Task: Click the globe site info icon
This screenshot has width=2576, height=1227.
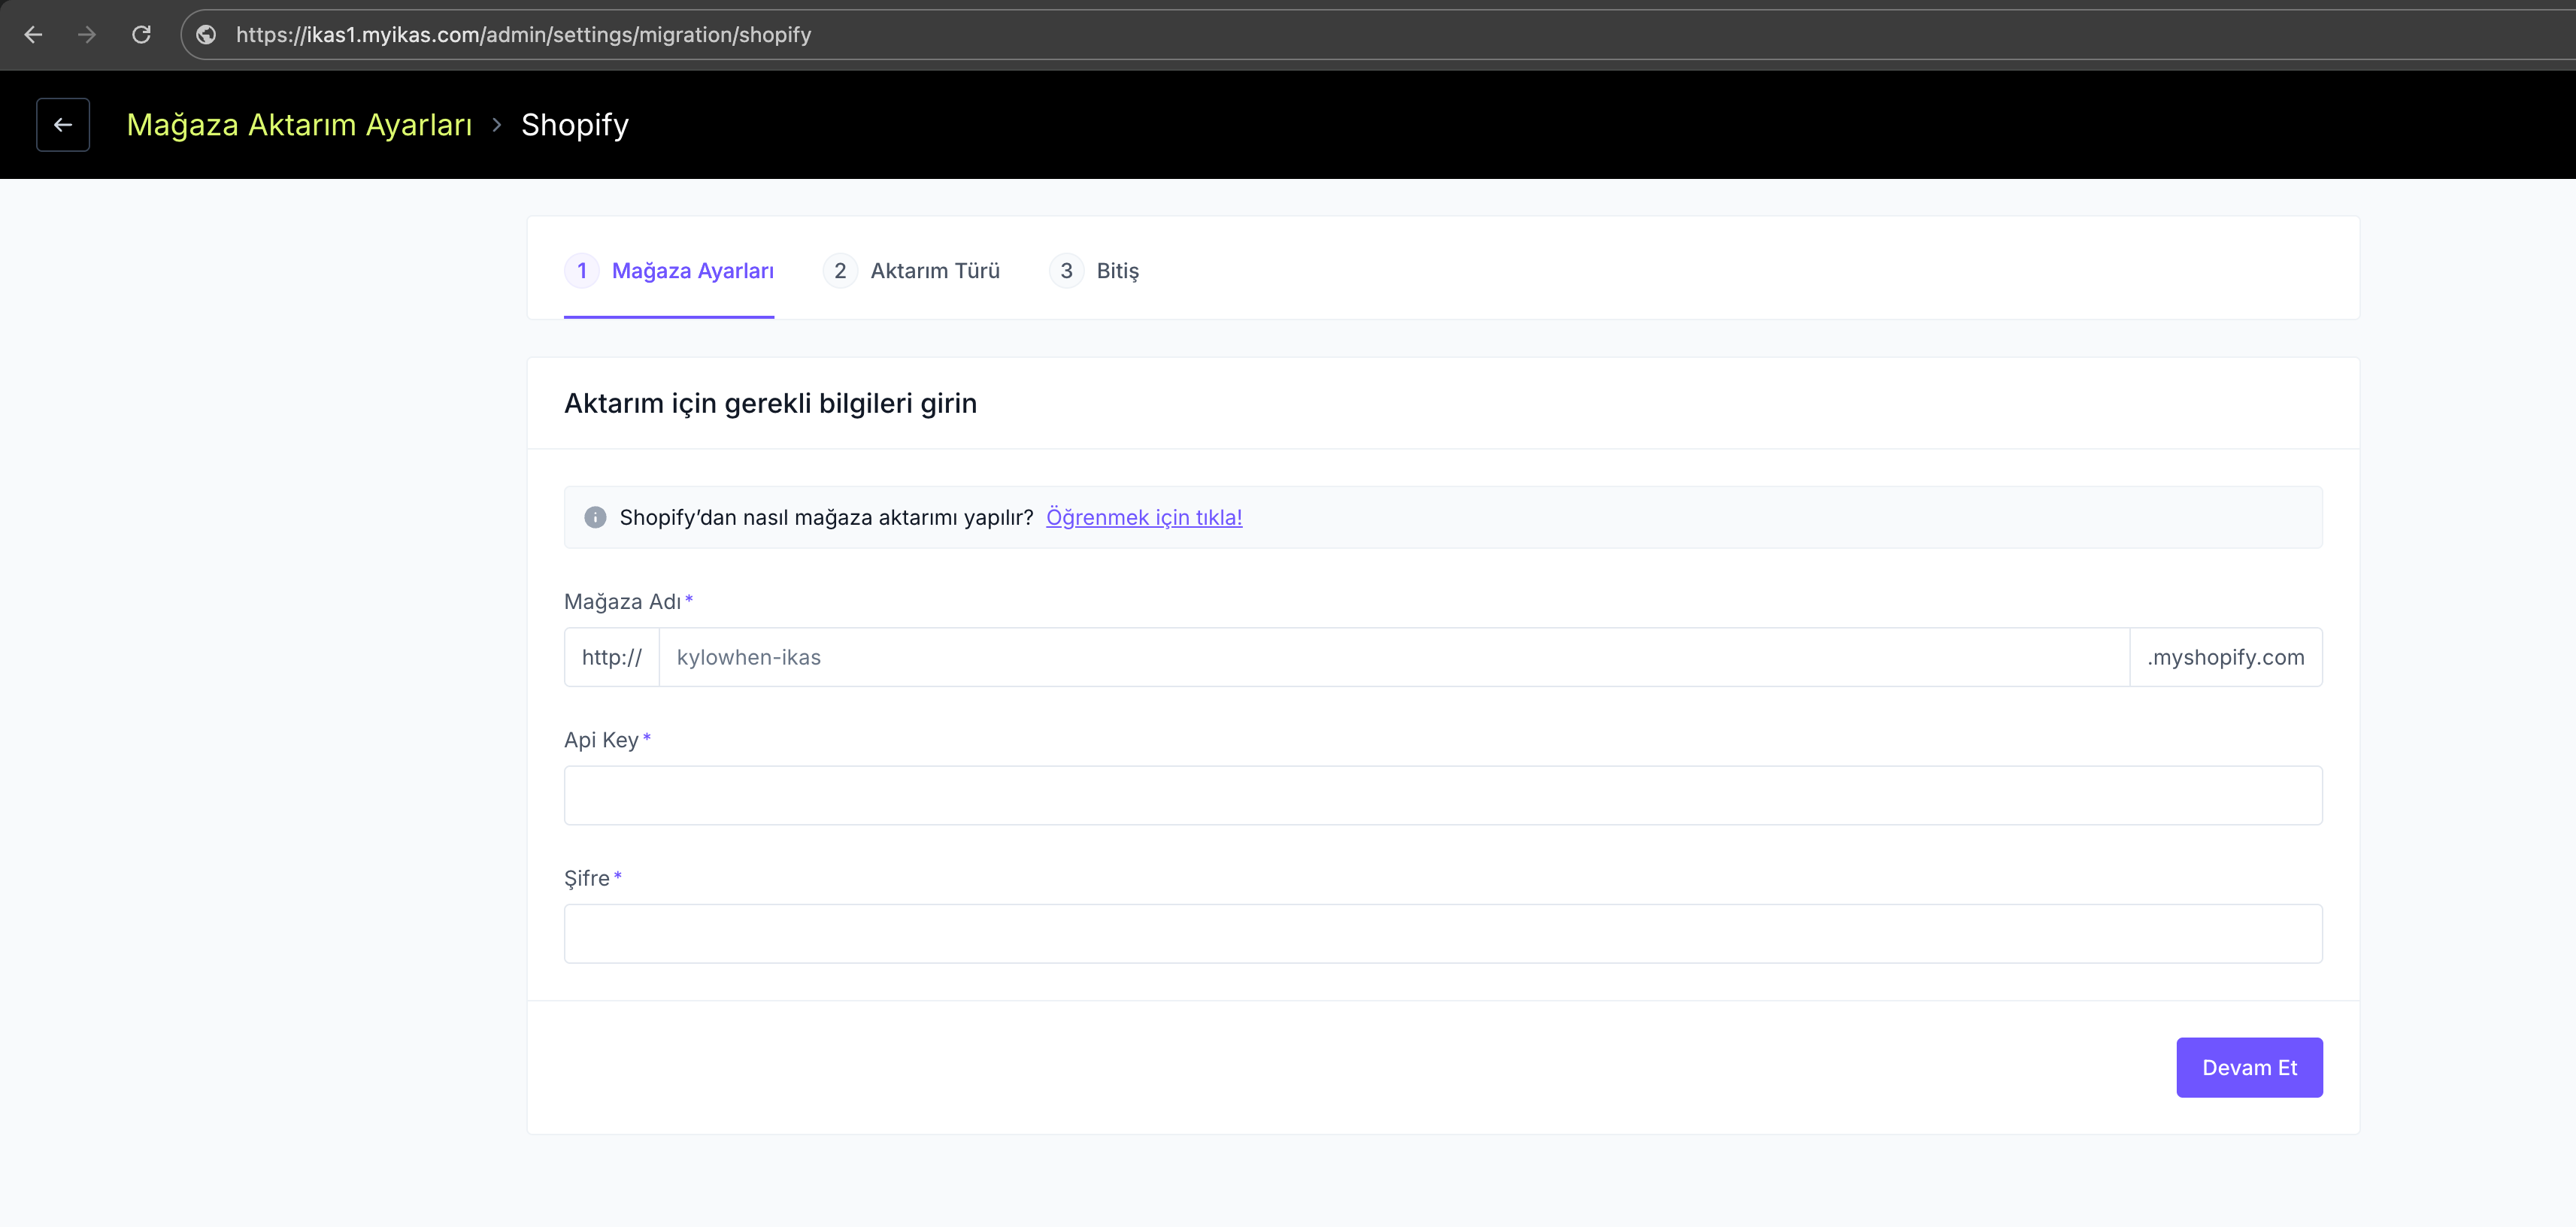Action: pos(206,35)
